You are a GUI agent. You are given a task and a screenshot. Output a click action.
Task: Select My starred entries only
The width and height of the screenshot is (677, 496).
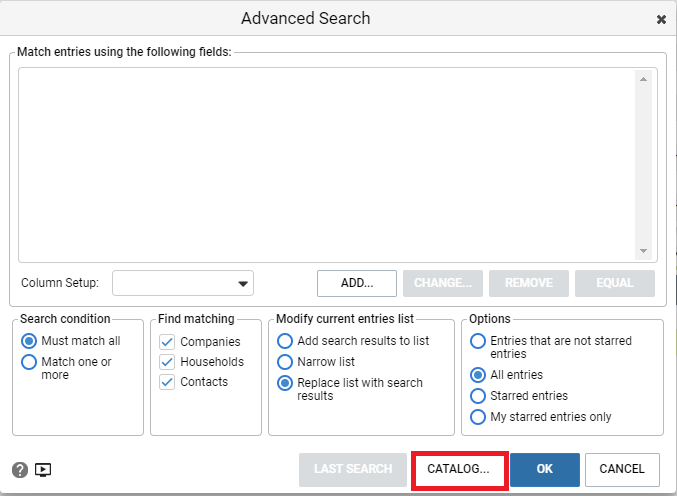478,417
